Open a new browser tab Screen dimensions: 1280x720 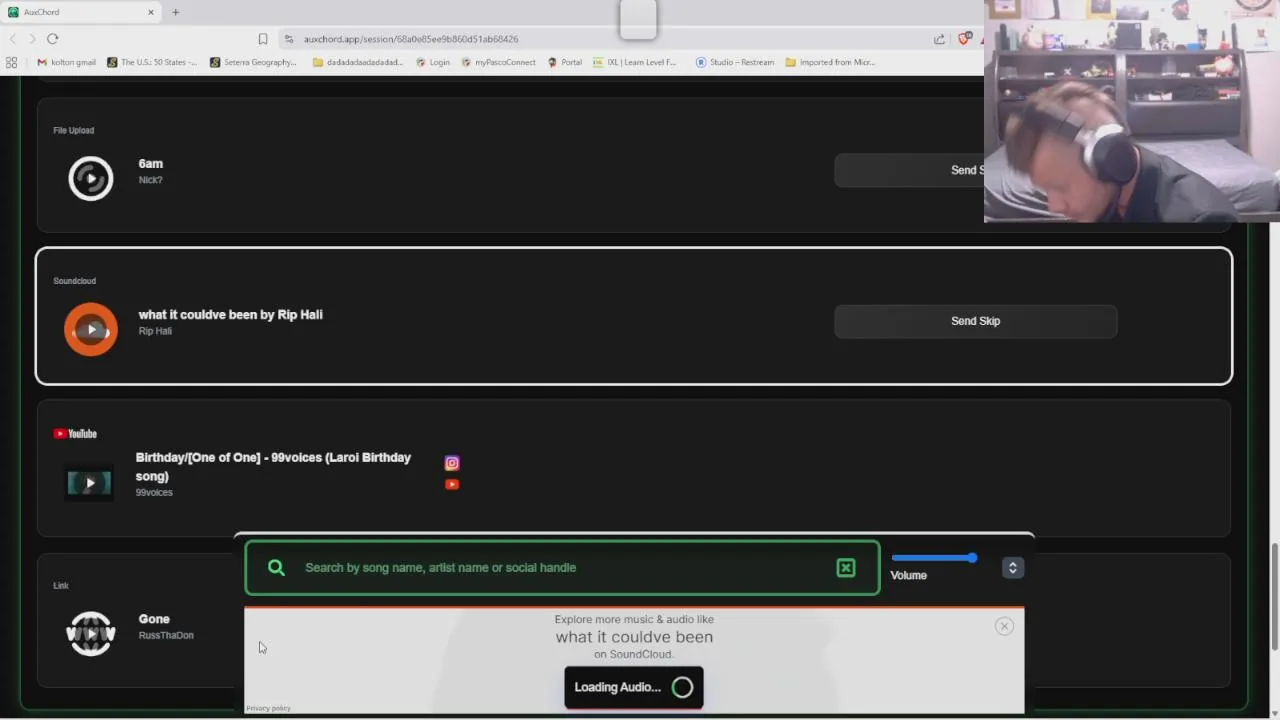(x=175, y=12)
